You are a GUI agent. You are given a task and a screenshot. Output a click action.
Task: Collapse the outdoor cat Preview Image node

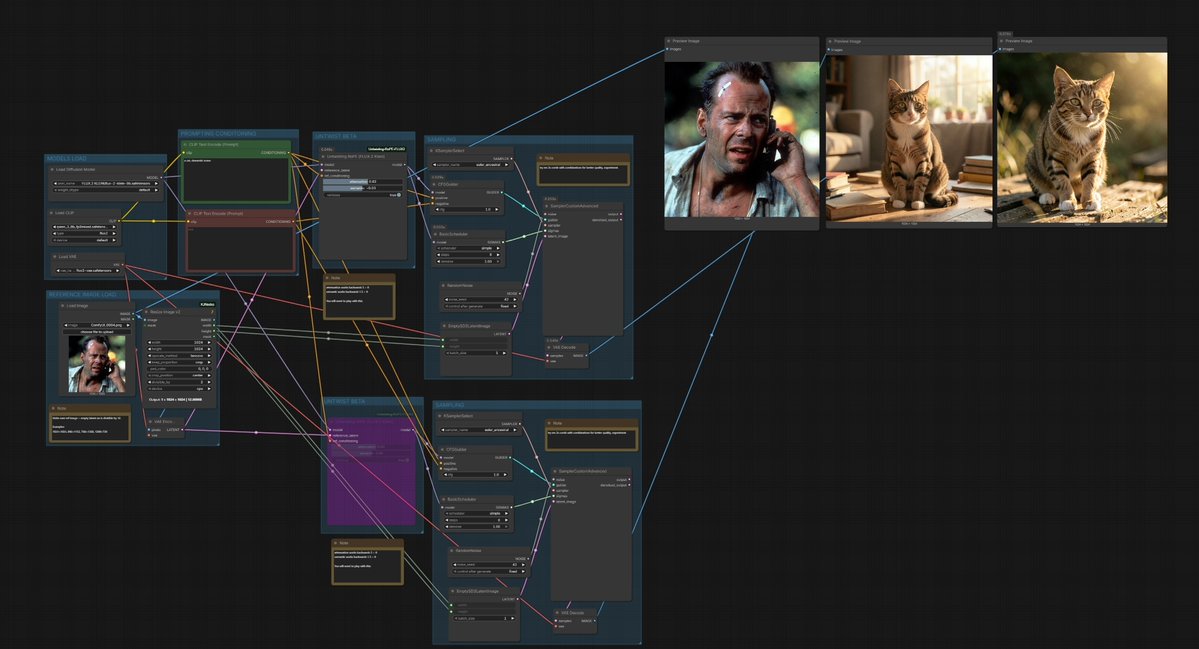(x=1002, y=41)
